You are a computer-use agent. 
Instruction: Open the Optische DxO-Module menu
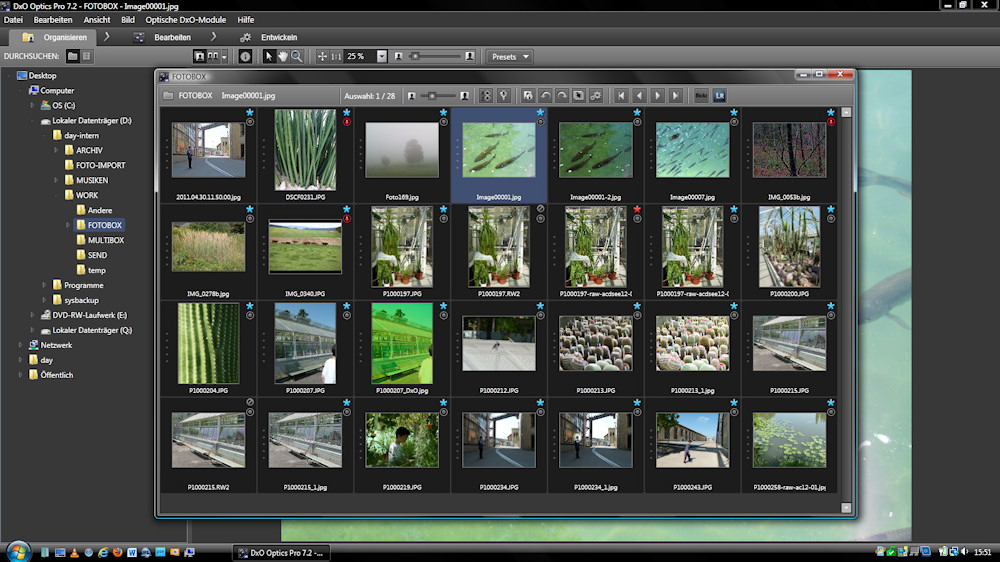point(185,19)
